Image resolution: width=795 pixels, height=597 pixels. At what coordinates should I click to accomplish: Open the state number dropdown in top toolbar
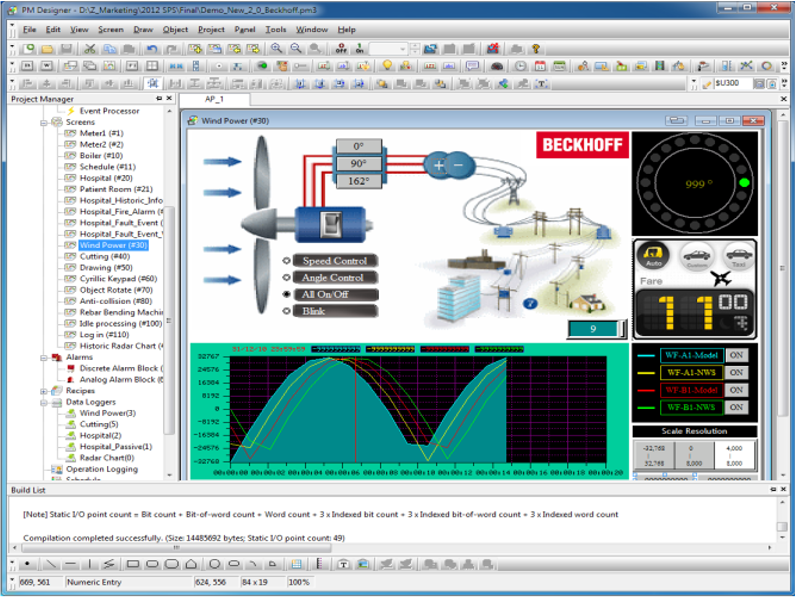click(x=403, y=49)
